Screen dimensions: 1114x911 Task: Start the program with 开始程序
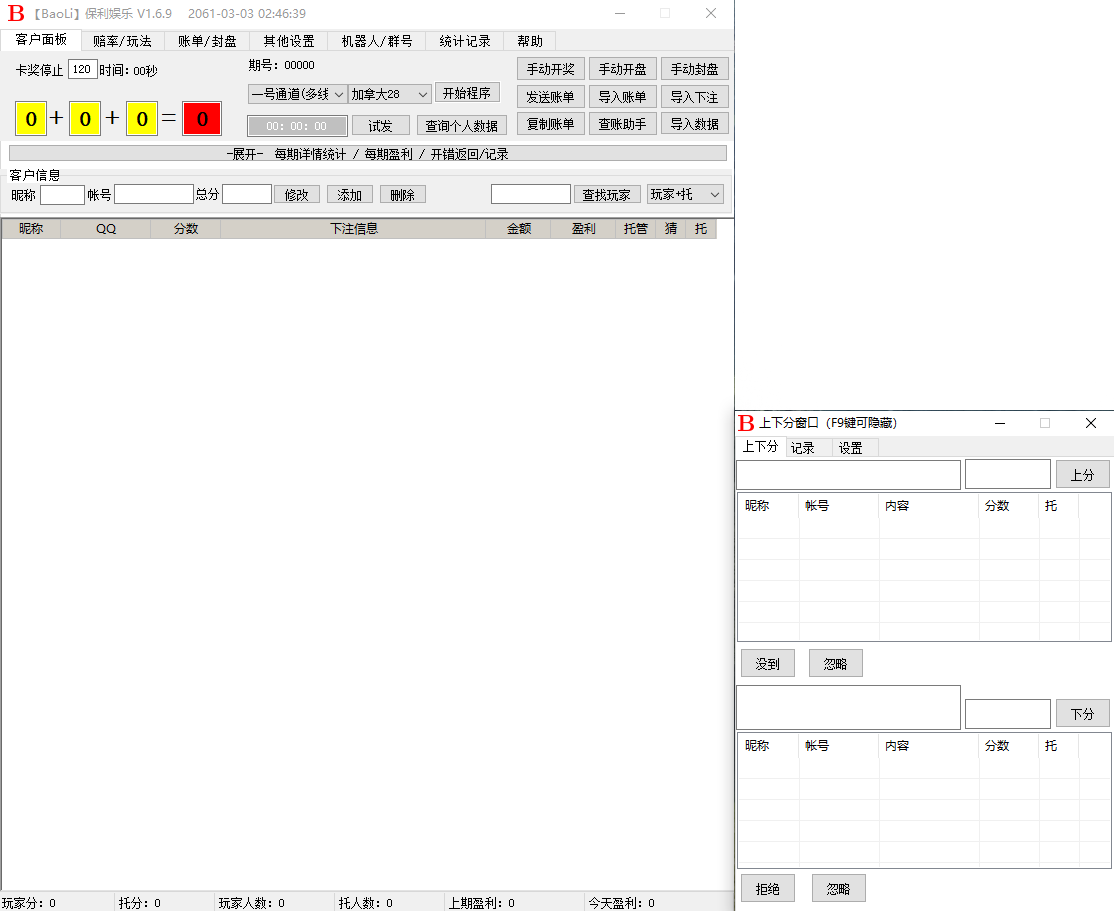pyautogui.click(x=467, y=92)
